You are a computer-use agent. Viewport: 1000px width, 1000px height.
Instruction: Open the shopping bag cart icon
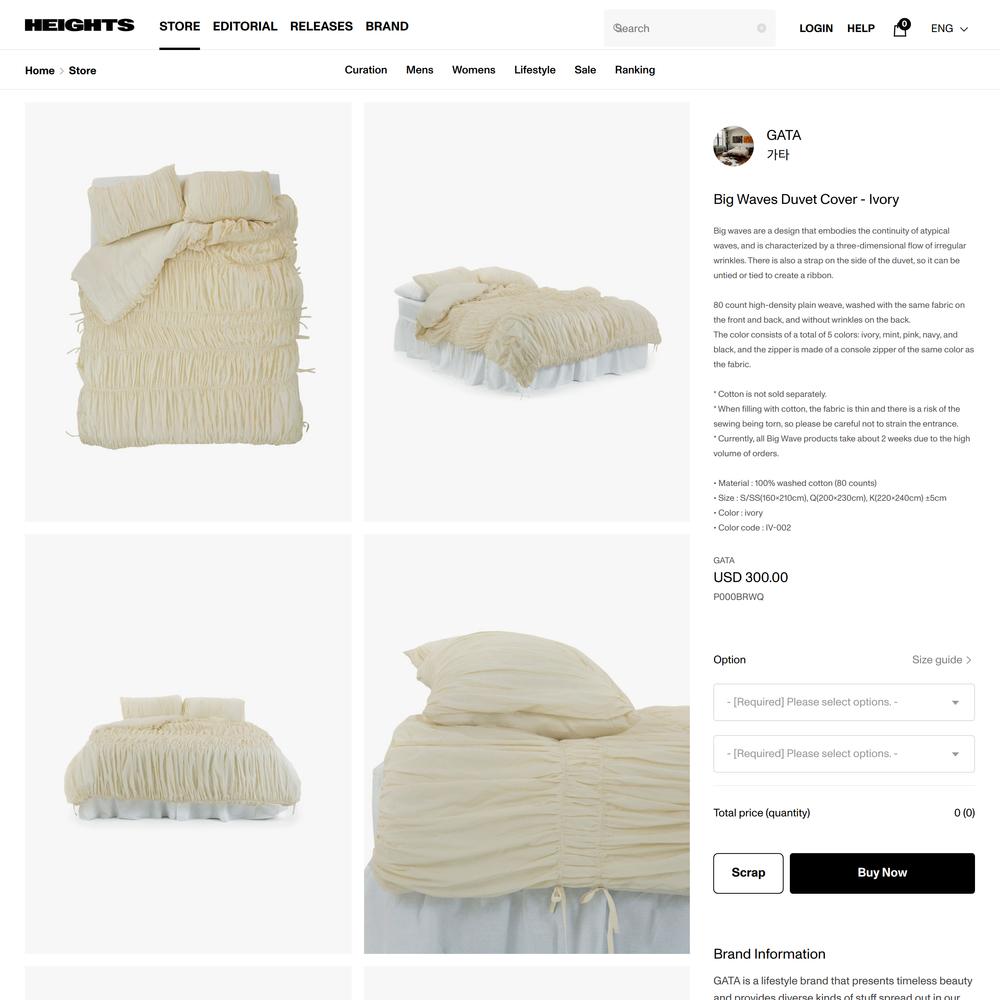(901, 28)
